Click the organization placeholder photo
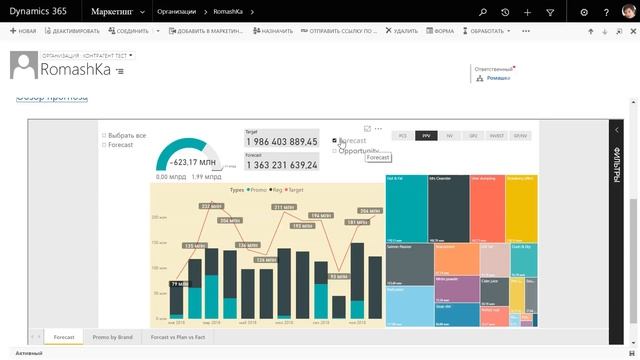Image resolution: width=640 pixels, height=360 pixels. [24, 65]
